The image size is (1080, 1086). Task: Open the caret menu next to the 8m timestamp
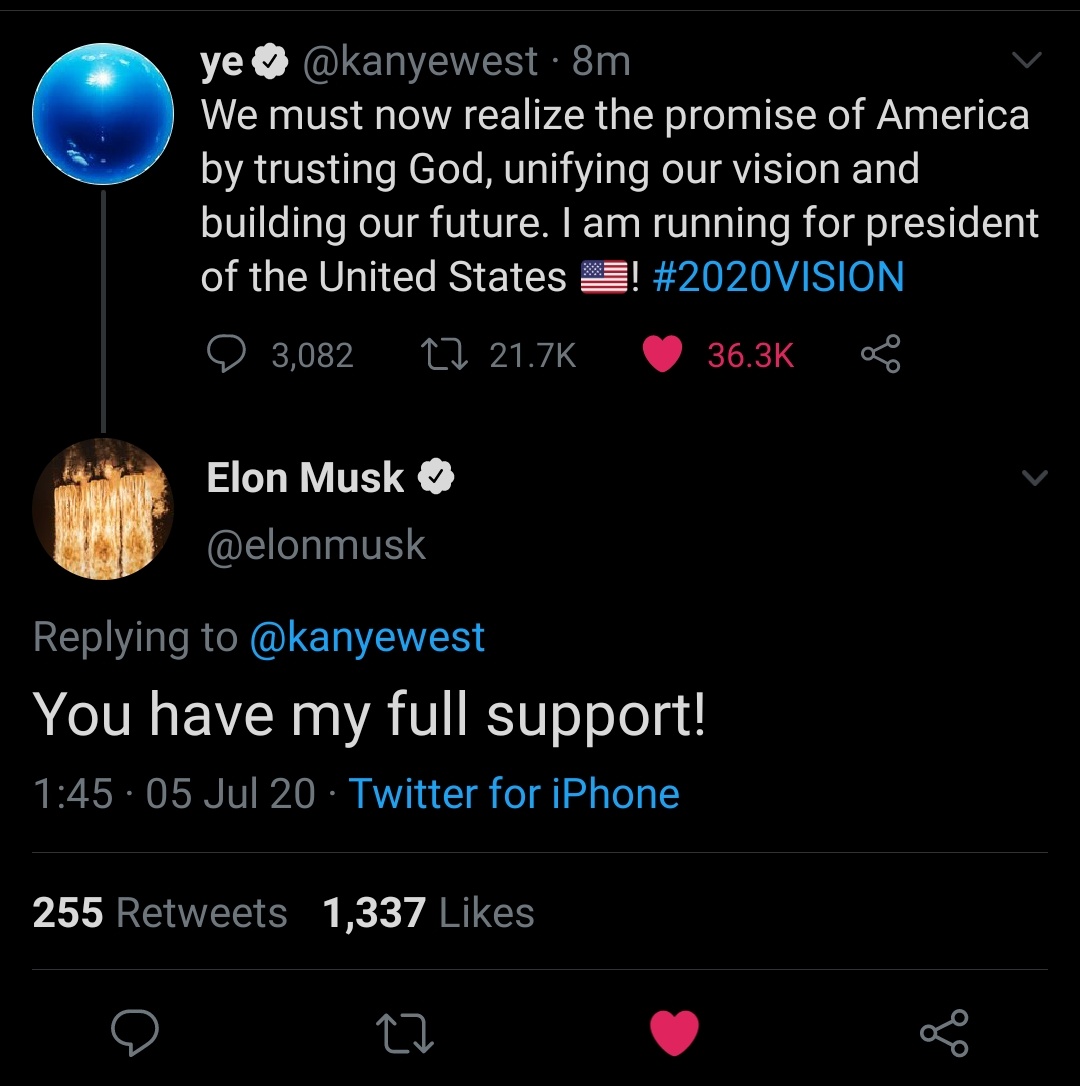click(1028, 60)
